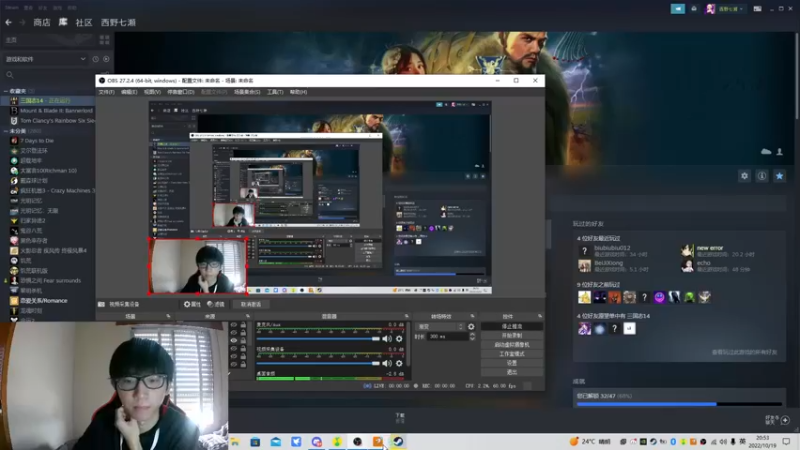Open the 渐变 transition type dropdown
The width and height of the screenshot is (800, 450).
point(440,327)
